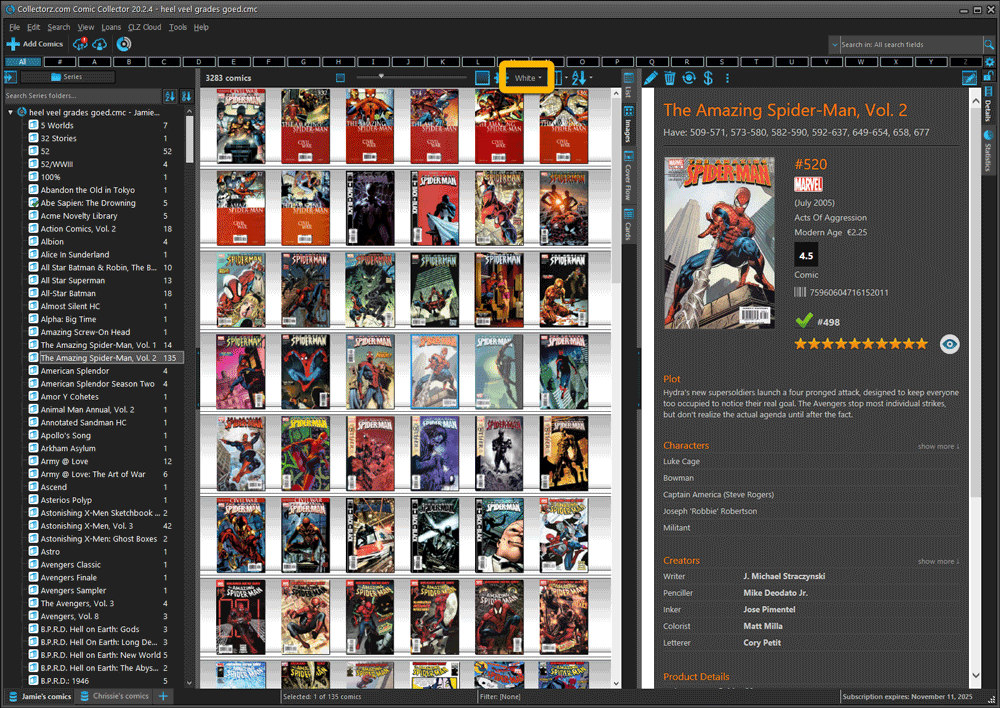Select the All alphabet filter button
Image resolution: width=1000 pixels, height=708 pixels.
pyautogui.click(x=23, y=62)
